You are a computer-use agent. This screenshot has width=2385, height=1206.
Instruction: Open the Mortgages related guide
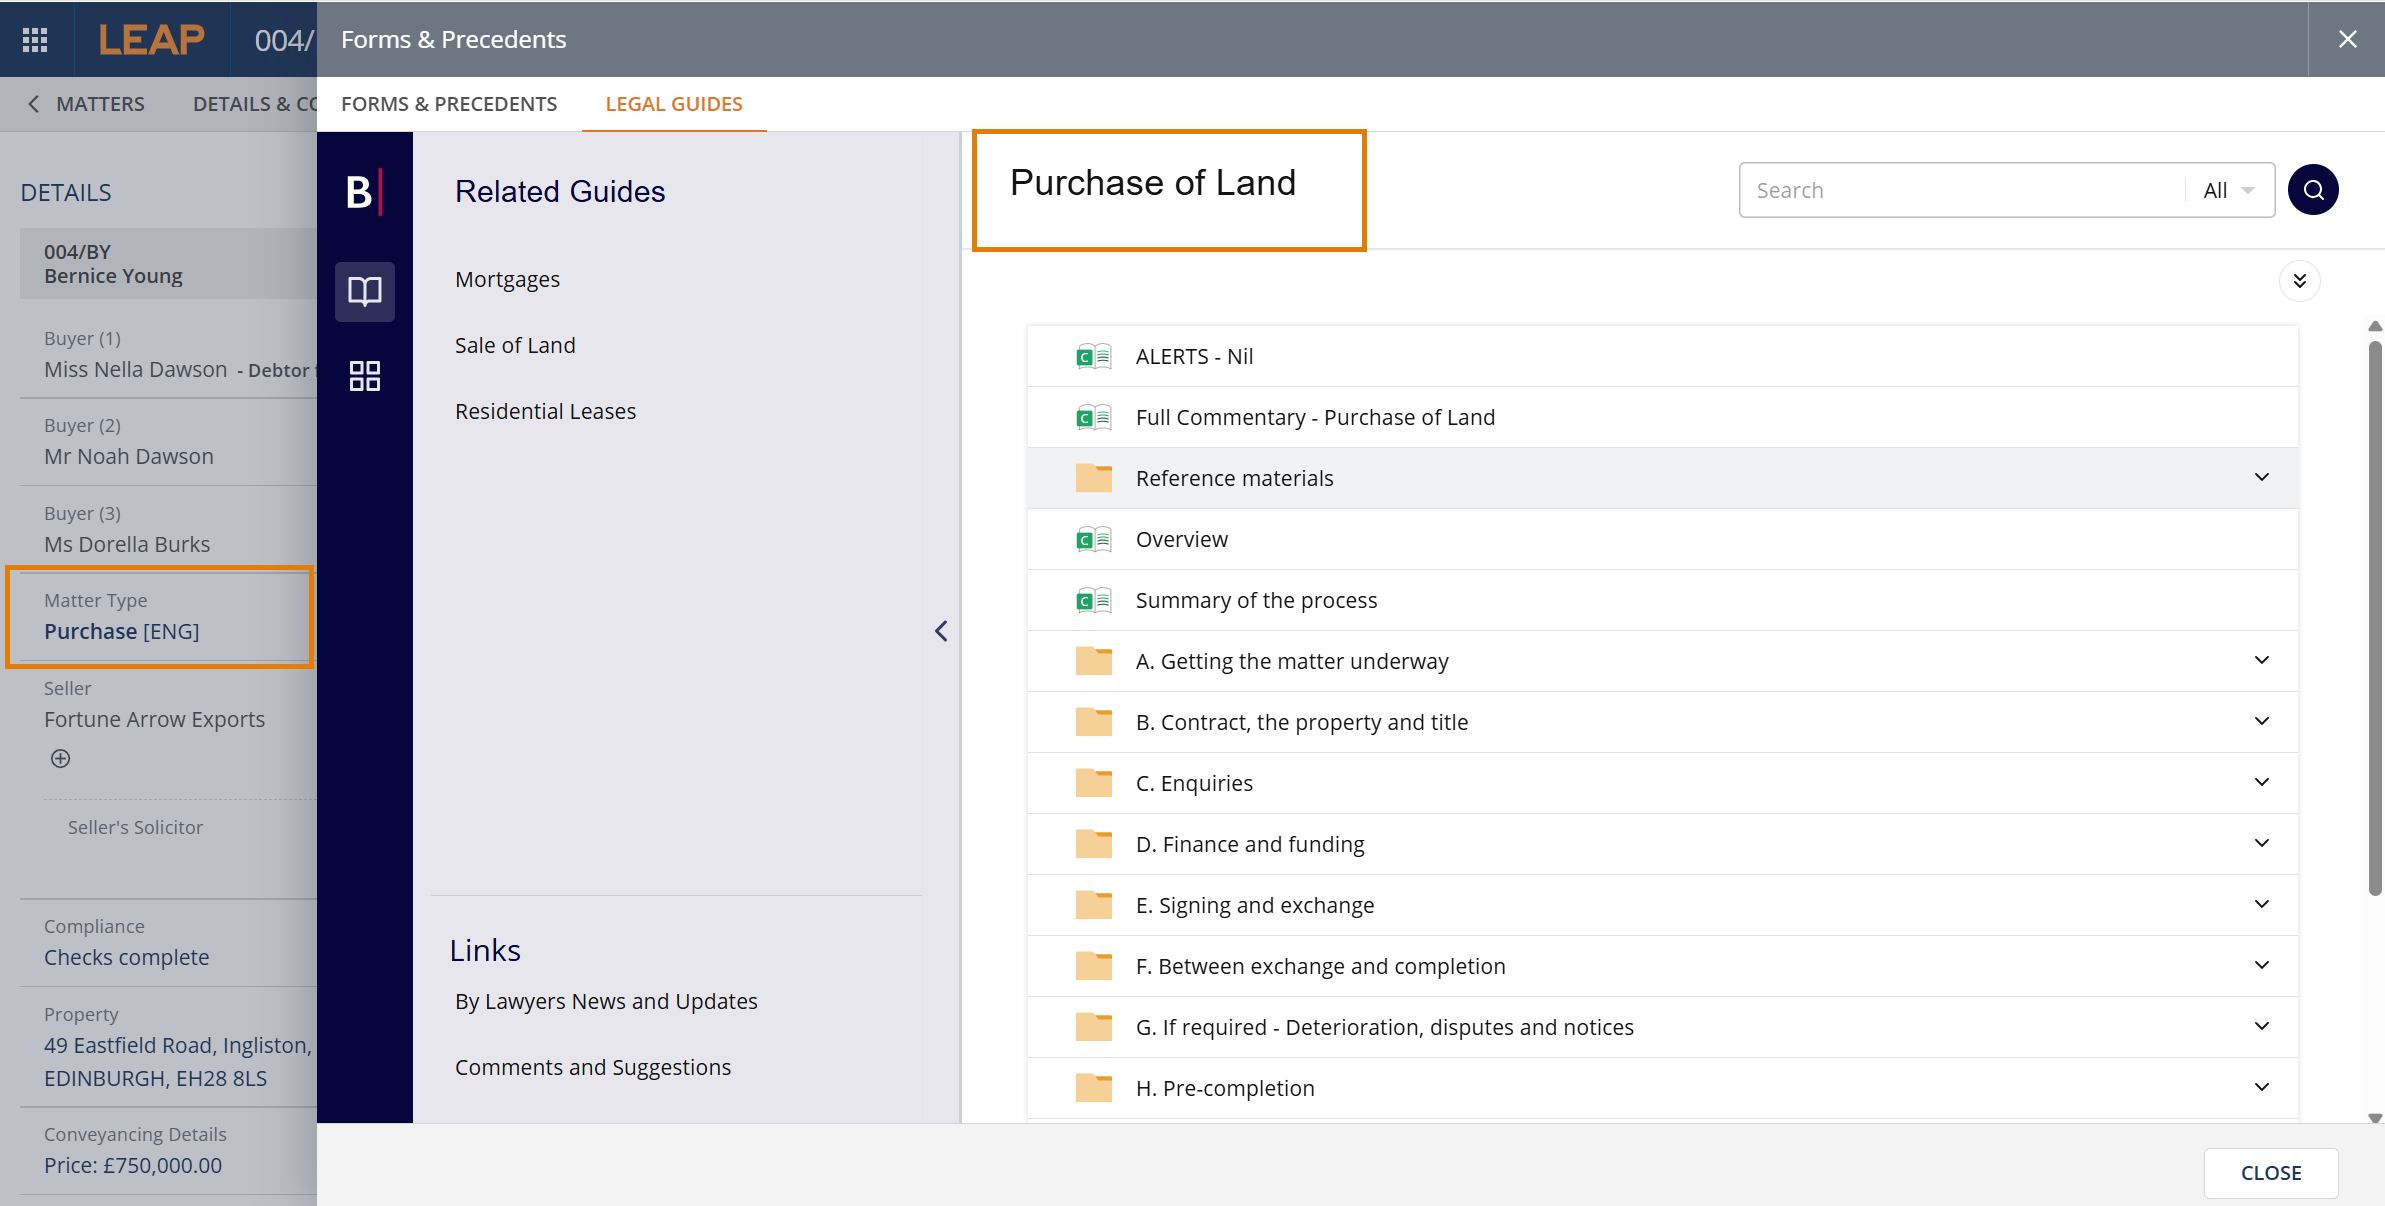507,280
